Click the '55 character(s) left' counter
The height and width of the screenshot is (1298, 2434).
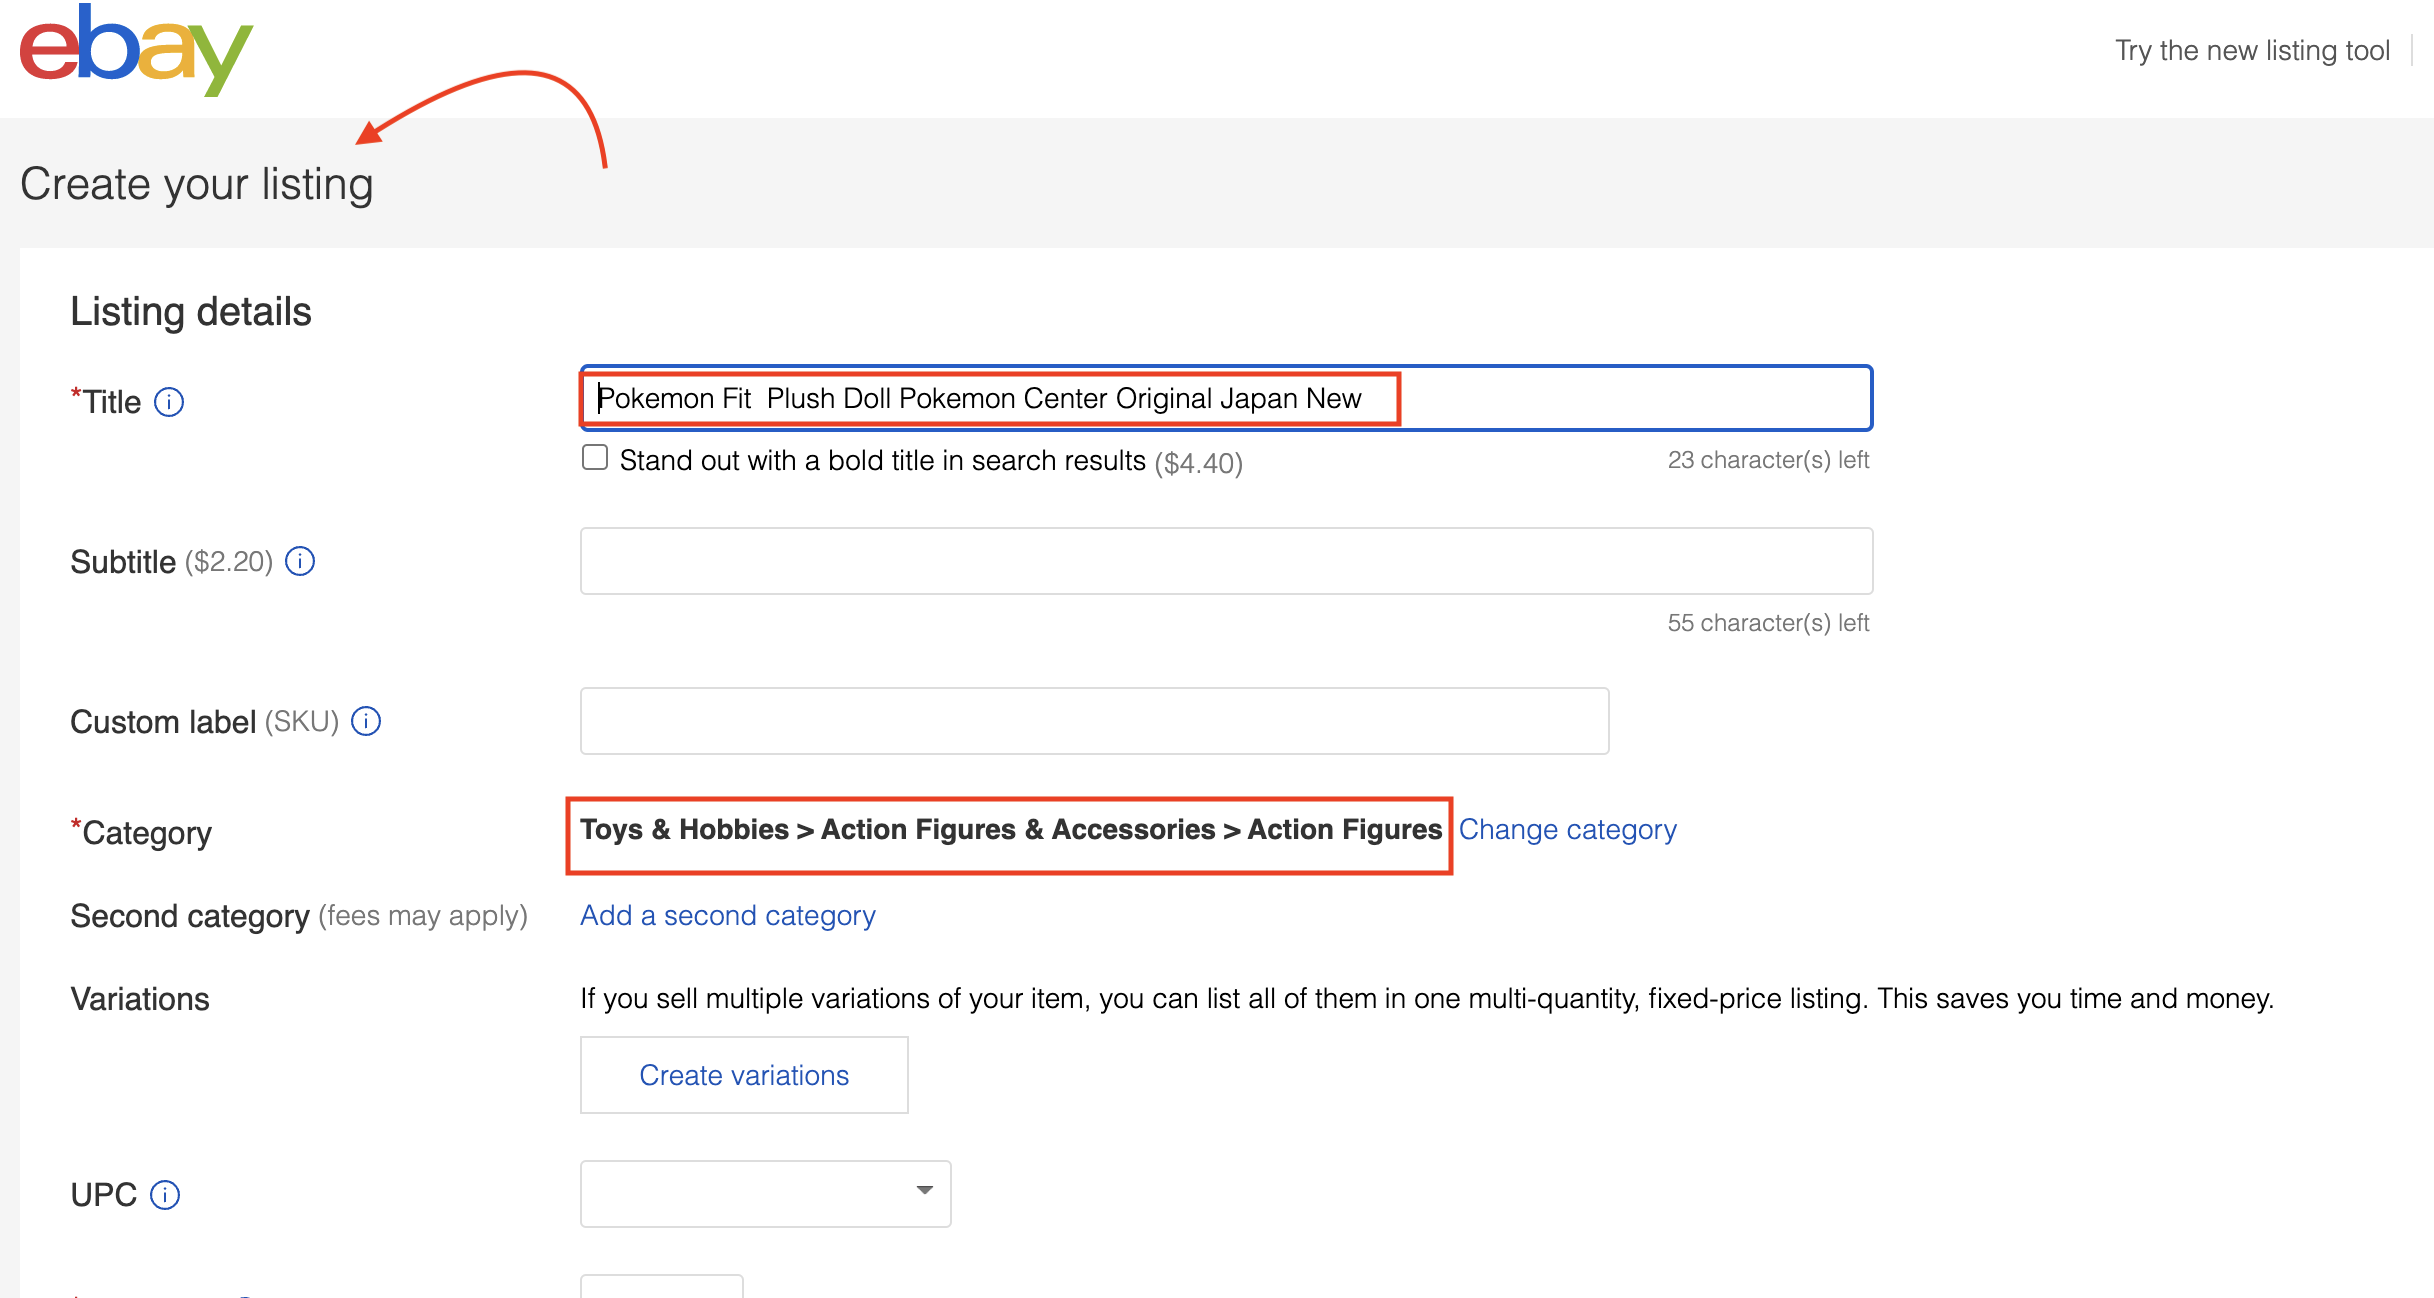click(x=1768, y=623)
